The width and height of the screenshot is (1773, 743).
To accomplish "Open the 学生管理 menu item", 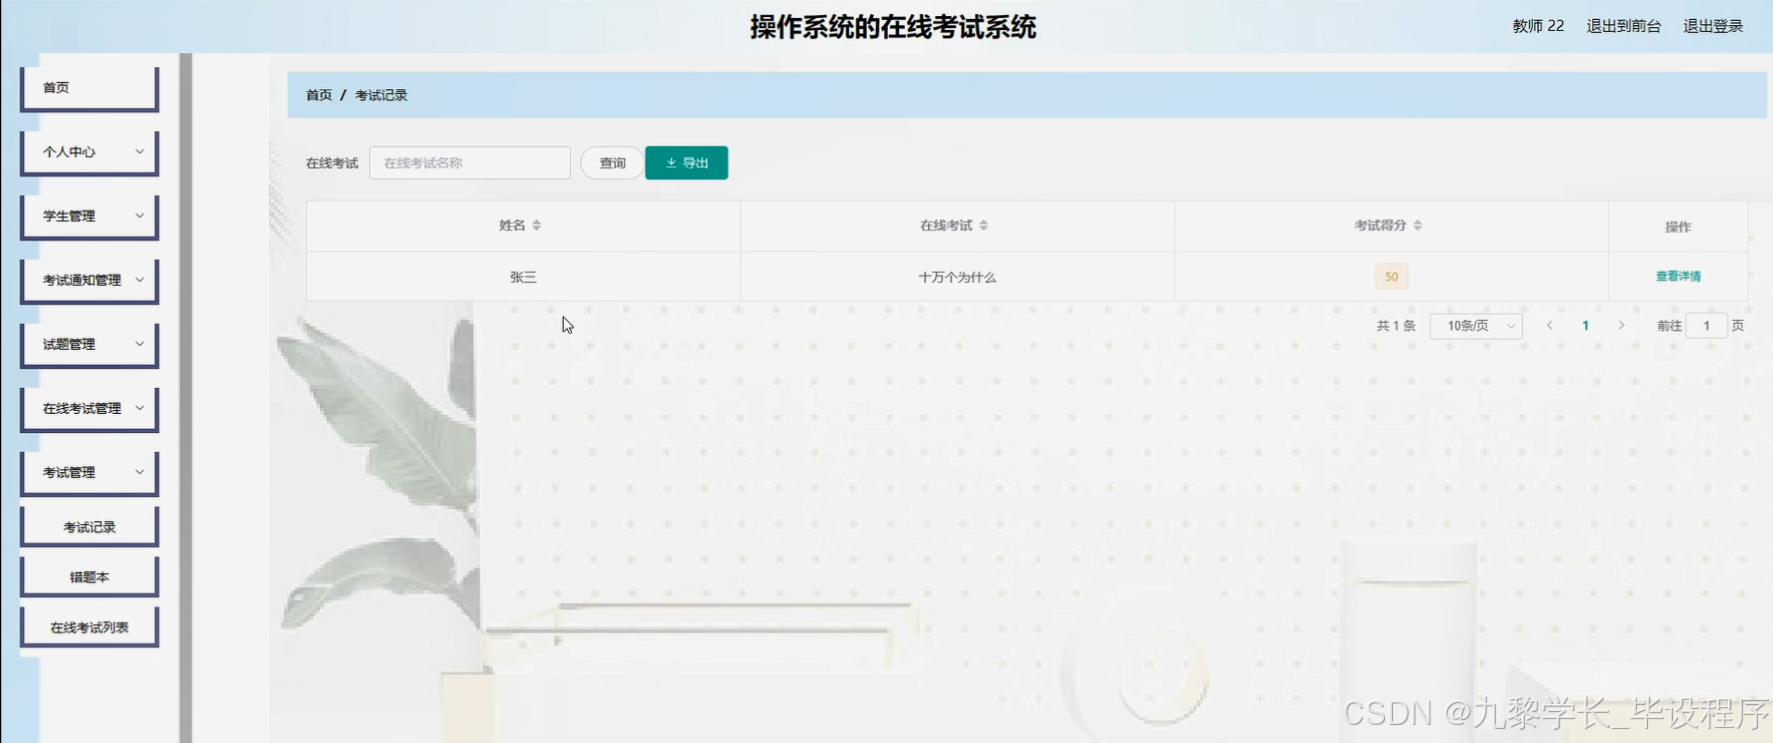I will [x=90, y=216].
